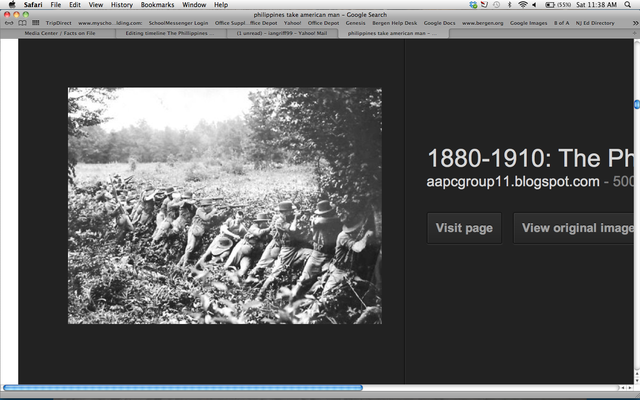This screenshot has width=640, height=400.
Task: Click the soldiers photograph preview
Action: [225, 206]
